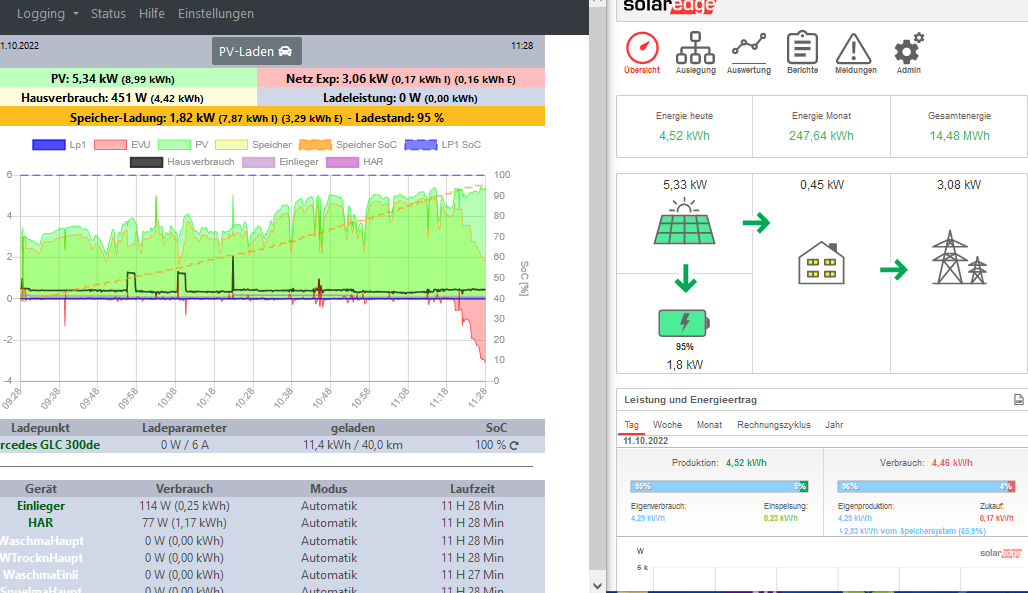Click the export icon beside Leistung und Energieertrag
Viewport: 1028px width, 593px height.
[x=1018, y=399]
